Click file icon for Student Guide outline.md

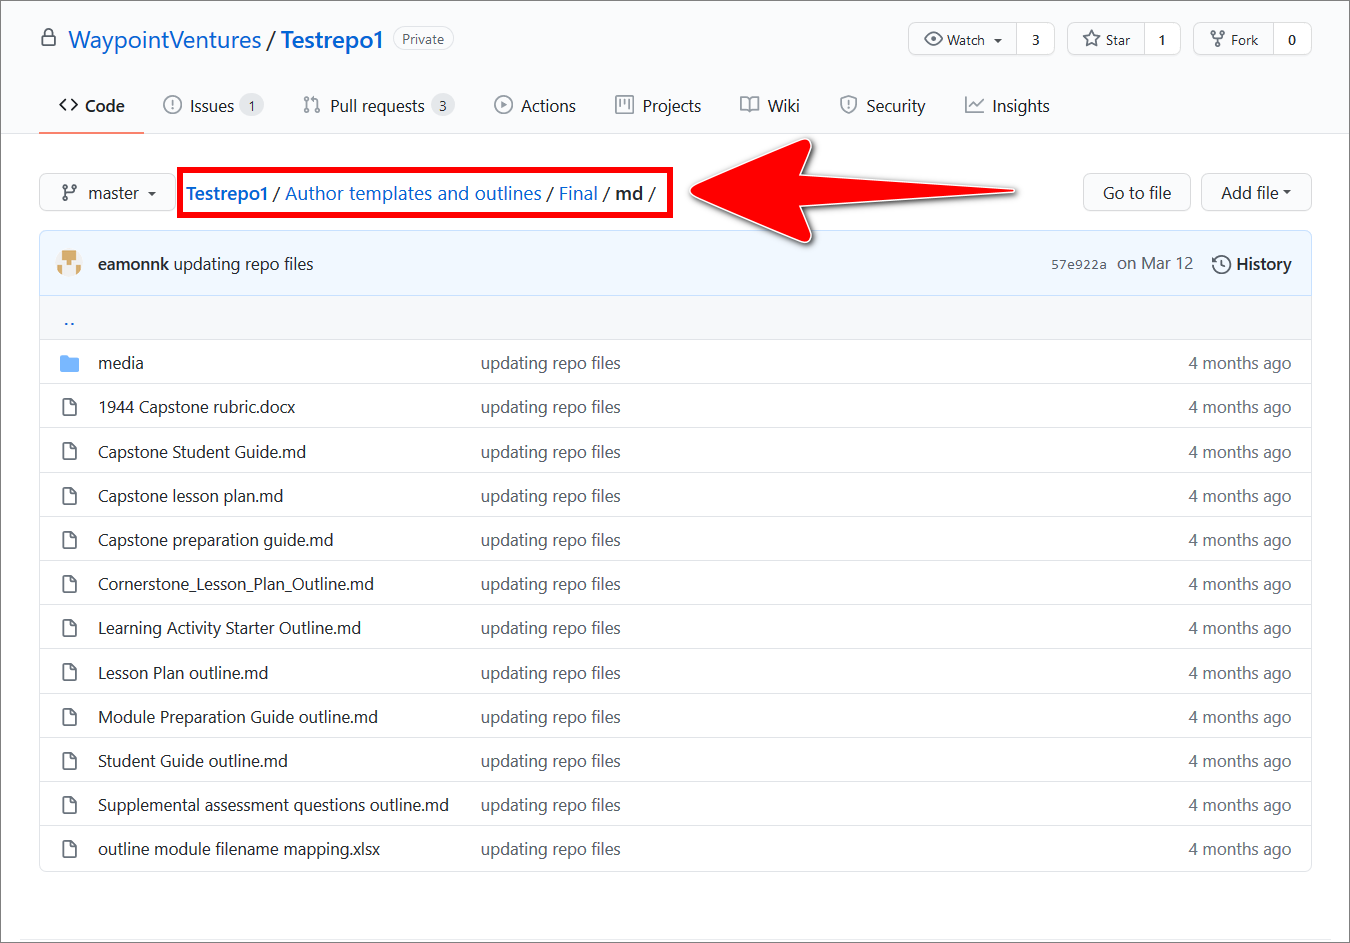(x=69, y=760)
